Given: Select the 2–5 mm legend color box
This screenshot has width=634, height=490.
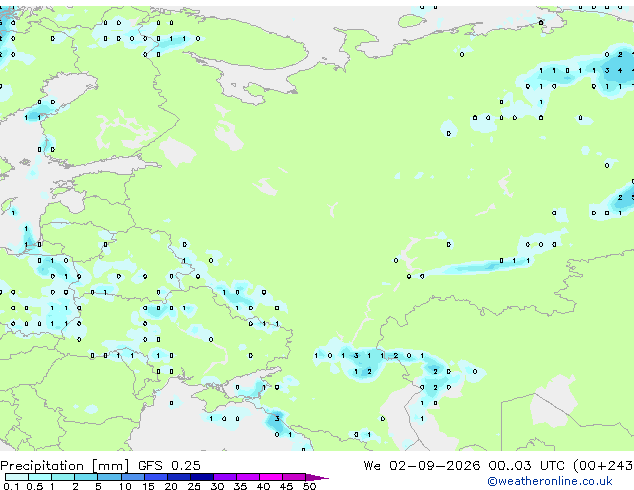Looking at the screenshot, I should (86, 477).
